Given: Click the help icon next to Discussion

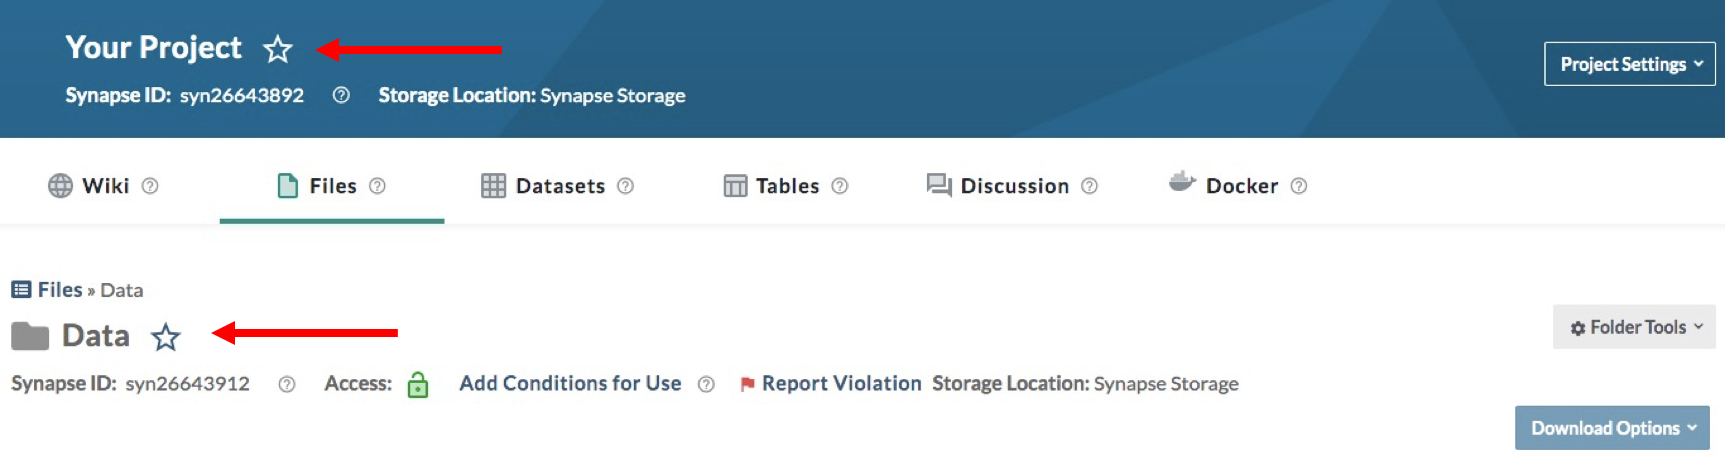Looking at the screenshot, I should click(1090, 186).
